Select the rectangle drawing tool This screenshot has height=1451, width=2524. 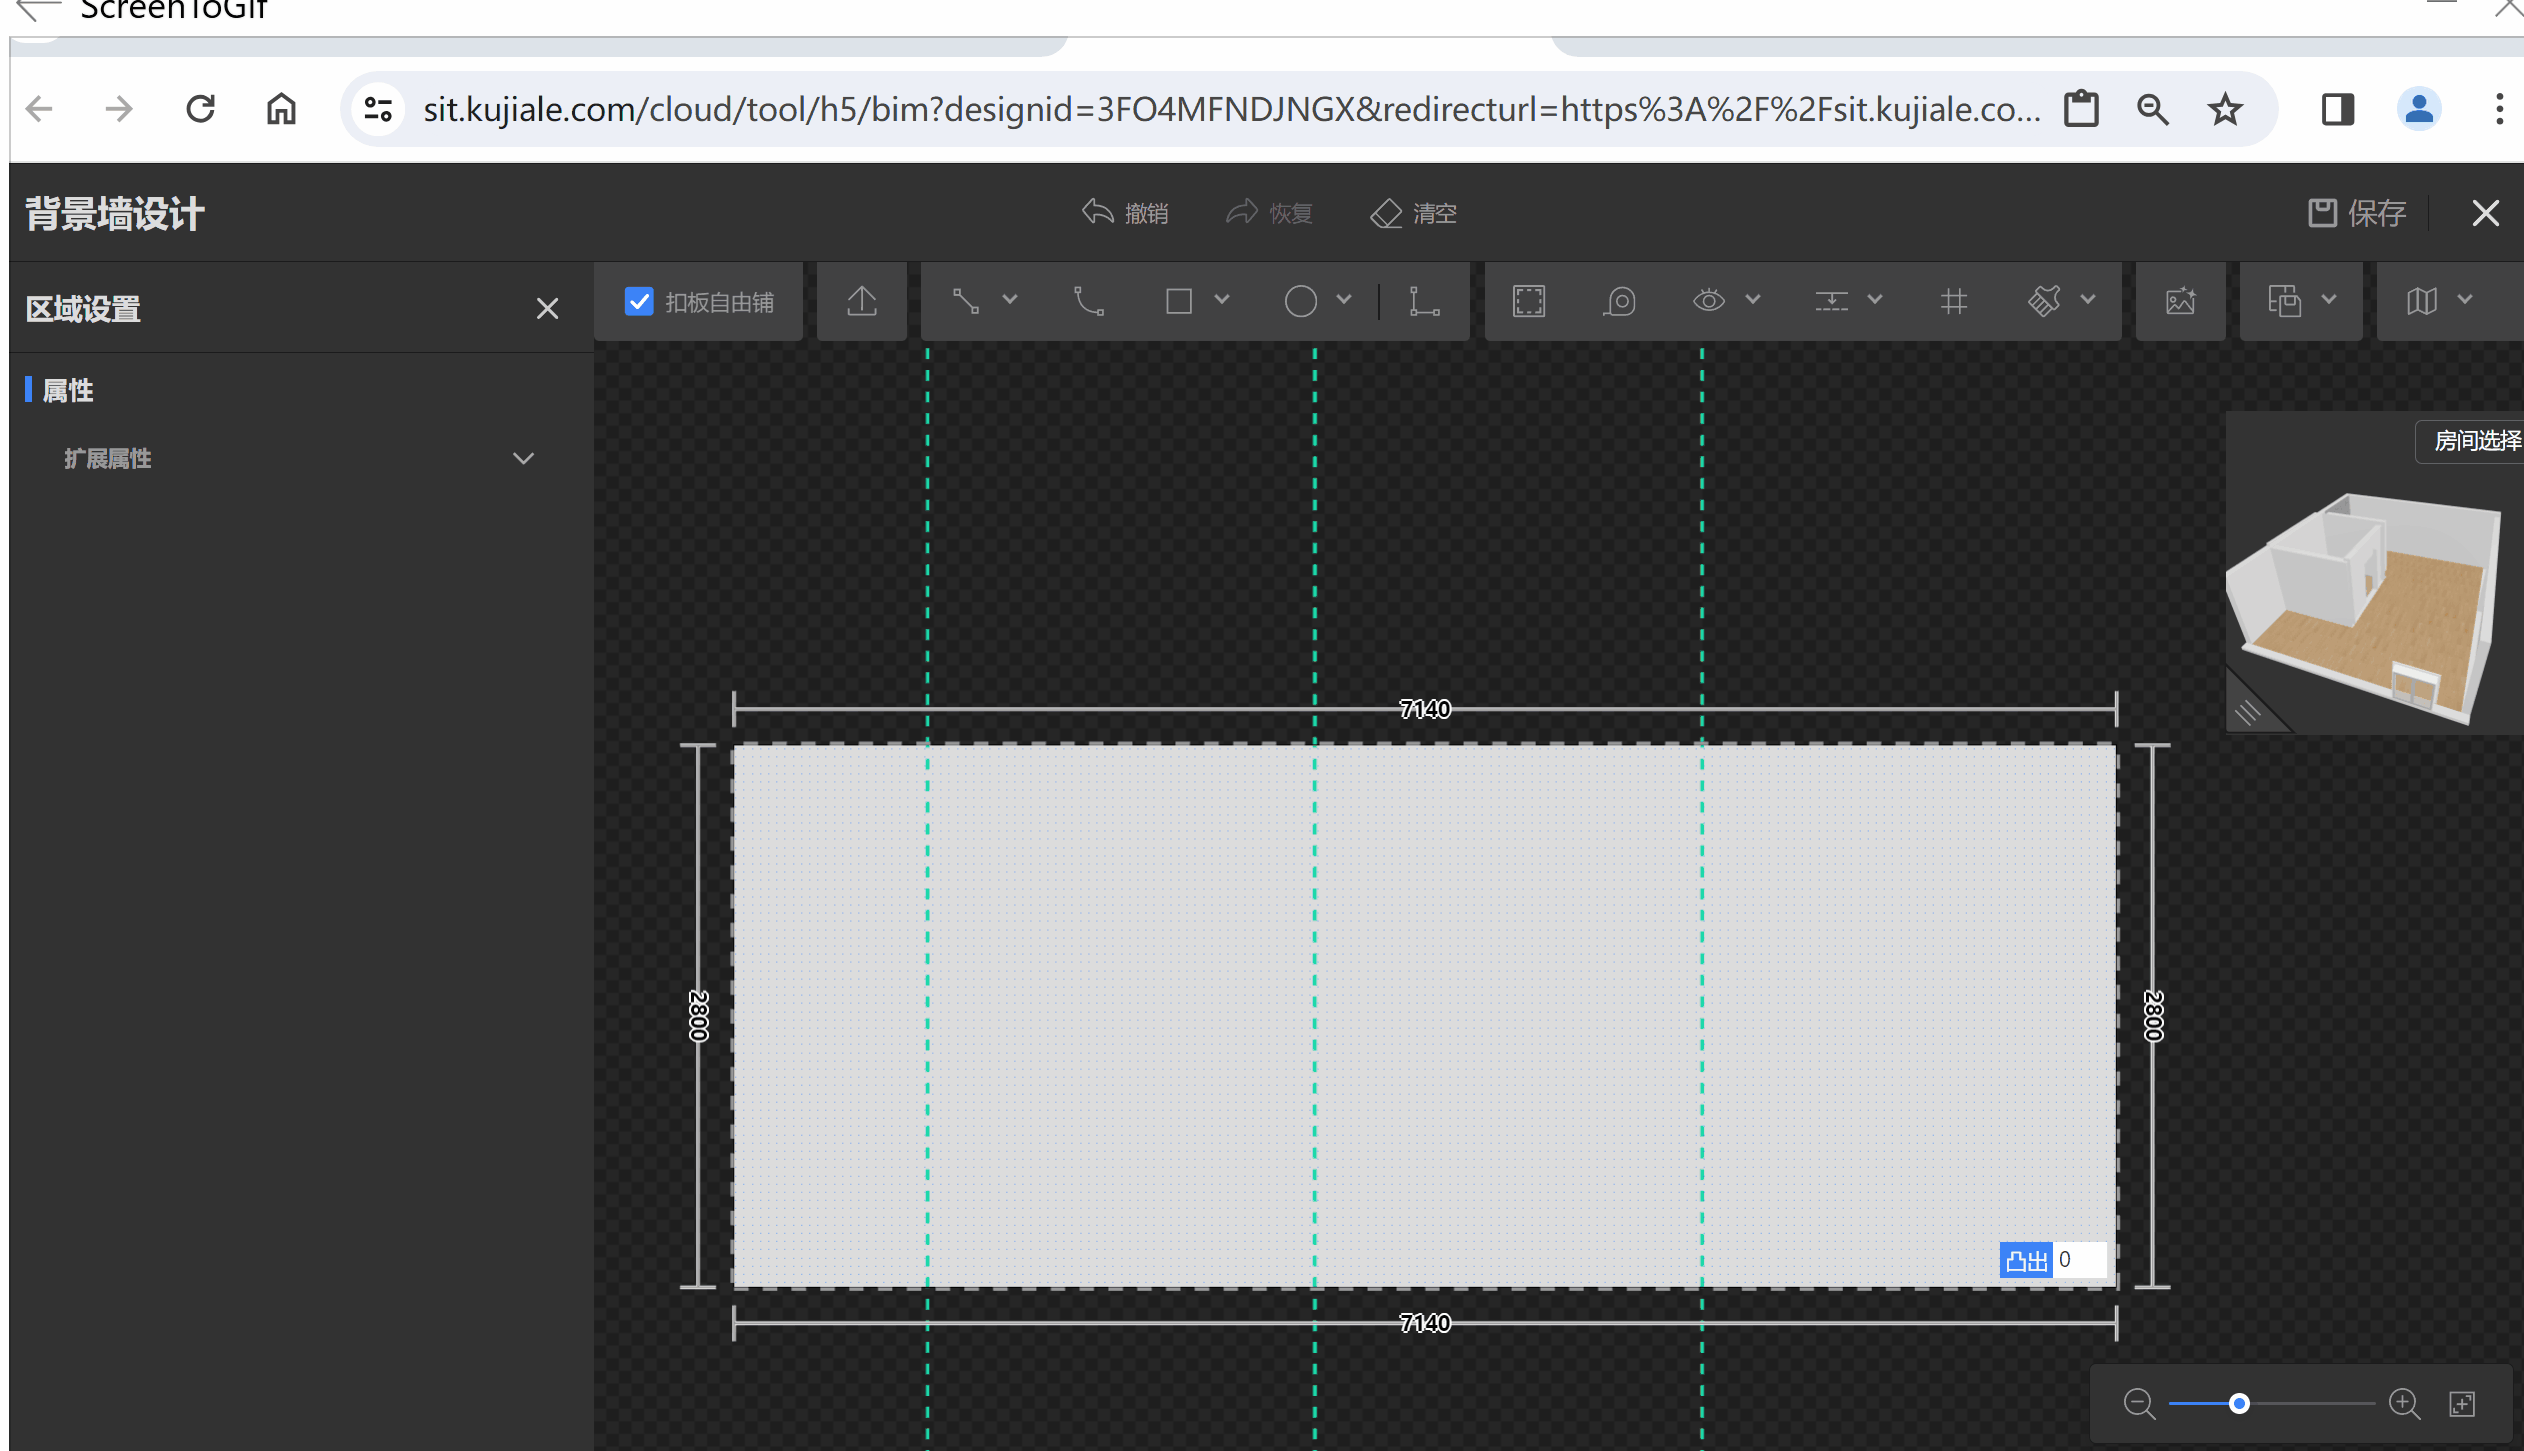[x=1179, y=301]
